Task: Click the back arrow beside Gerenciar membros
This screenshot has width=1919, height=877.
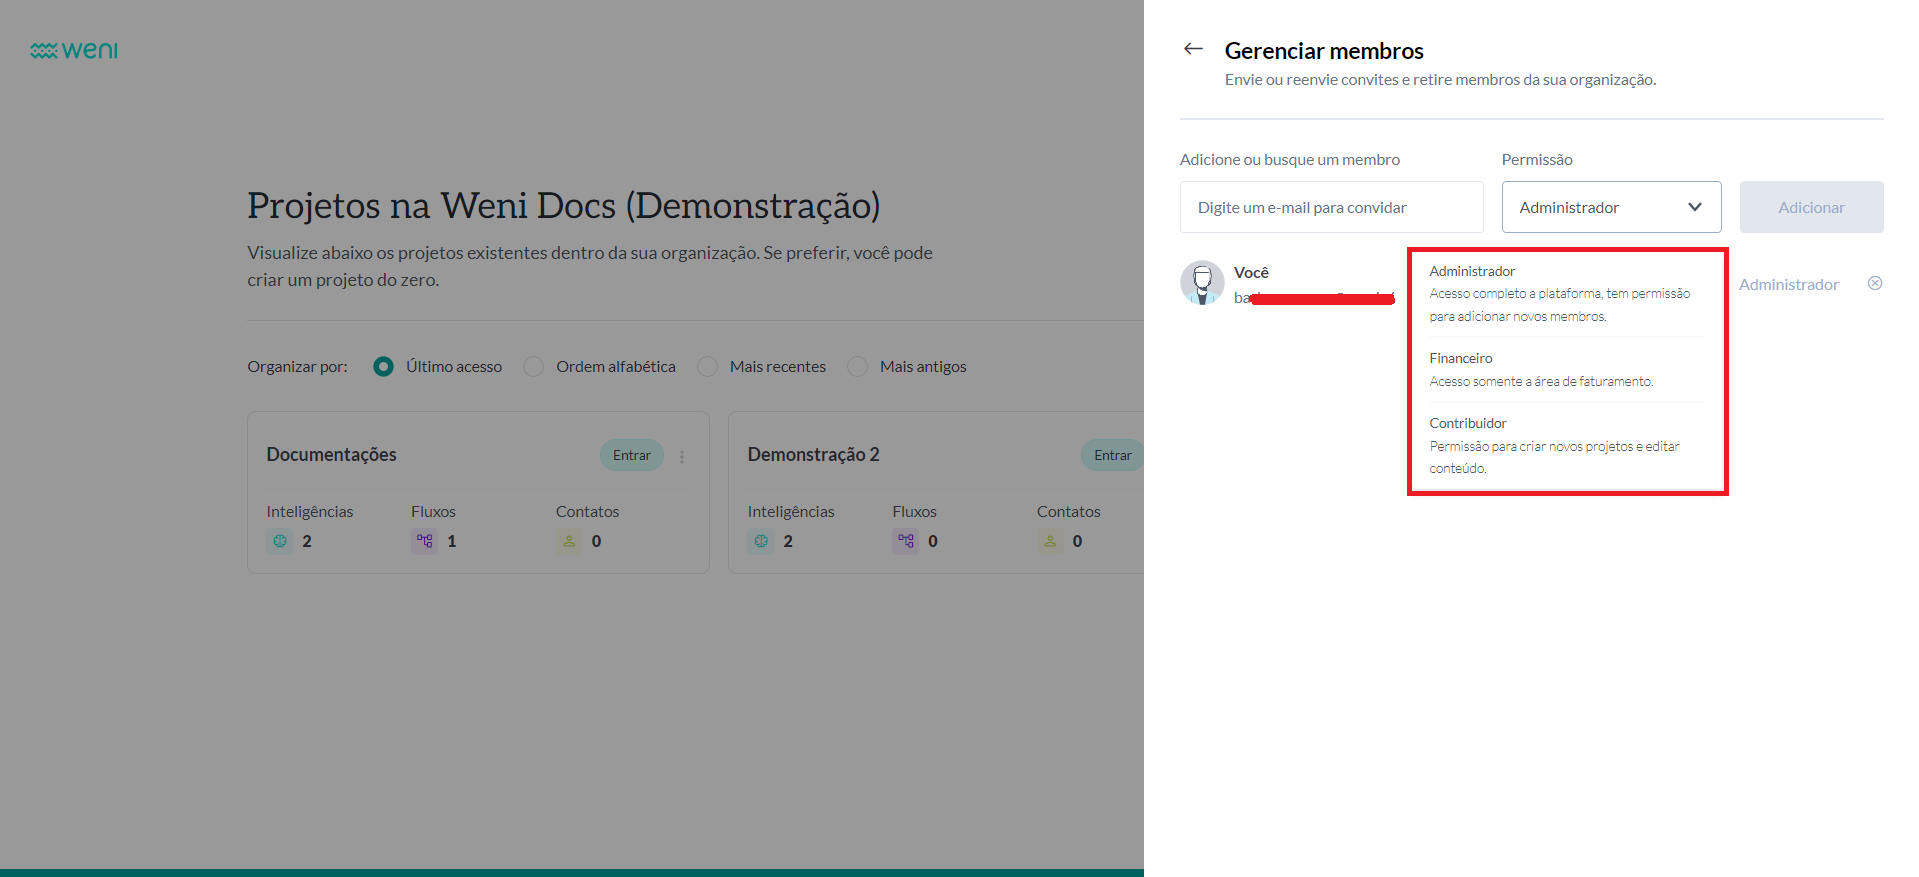Action: [1193, 49]
